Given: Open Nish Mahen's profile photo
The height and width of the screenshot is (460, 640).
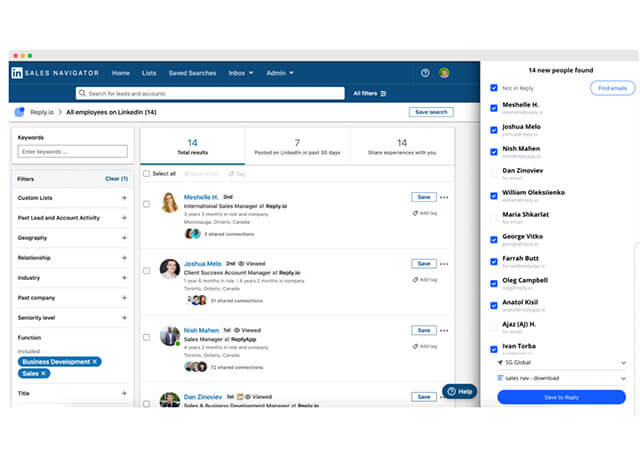Looking at the screenshot, I should pos(169,336).
